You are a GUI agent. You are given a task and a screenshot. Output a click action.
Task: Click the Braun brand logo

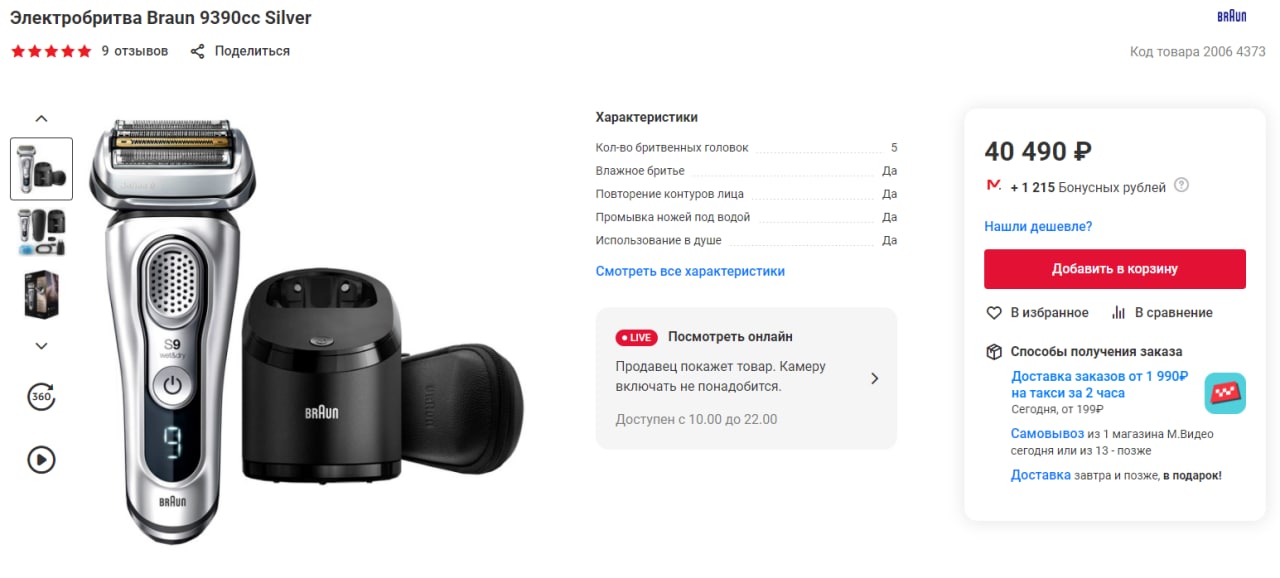coord(1231,16)
